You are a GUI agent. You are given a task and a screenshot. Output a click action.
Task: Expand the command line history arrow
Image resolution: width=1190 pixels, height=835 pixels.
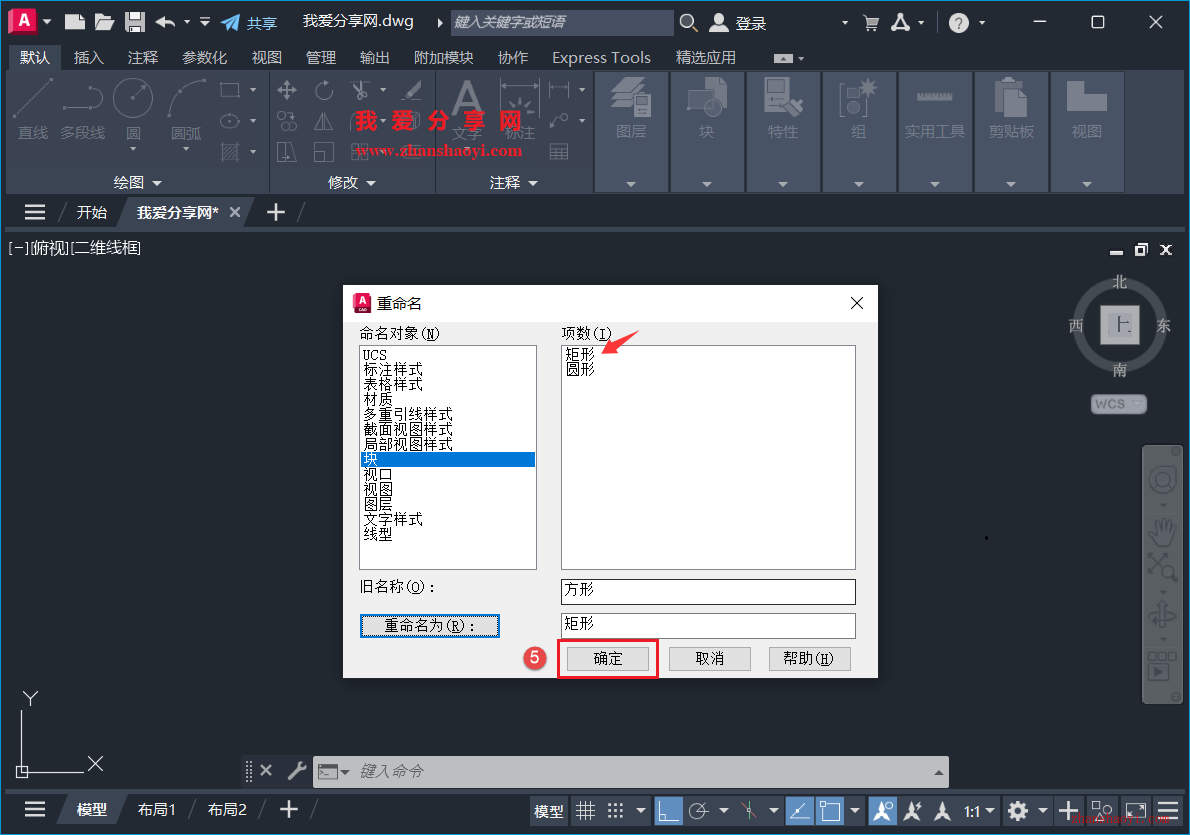point(939,772)
